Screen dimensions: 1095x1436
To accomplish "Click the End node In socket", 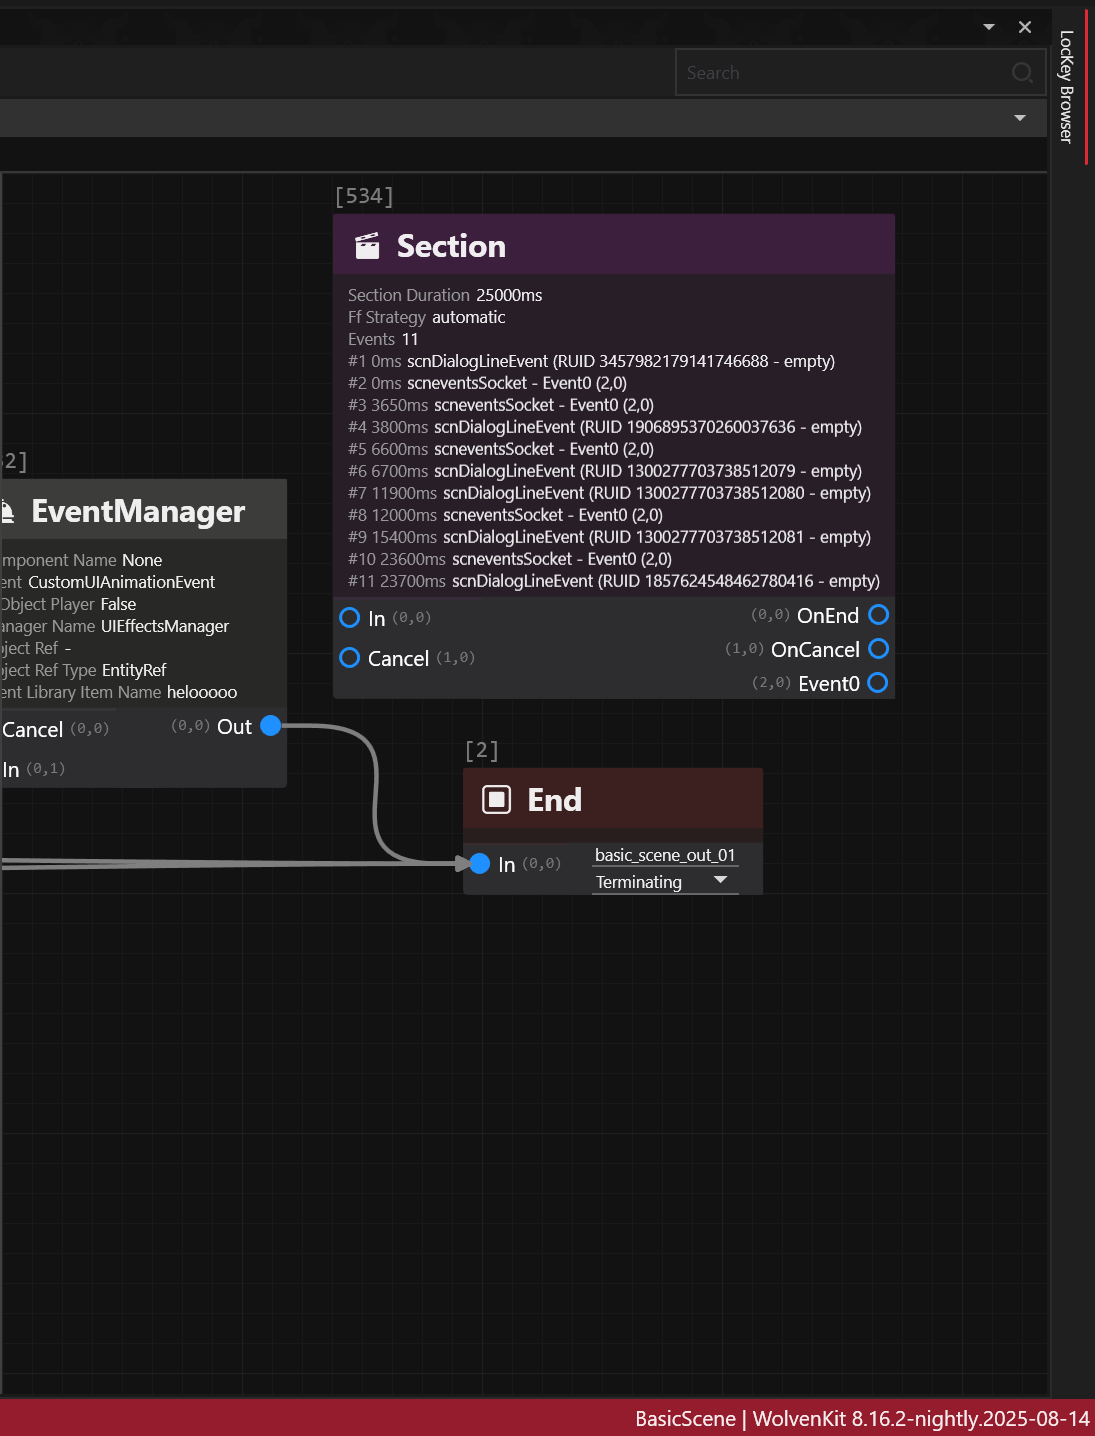I will point(480,863).
